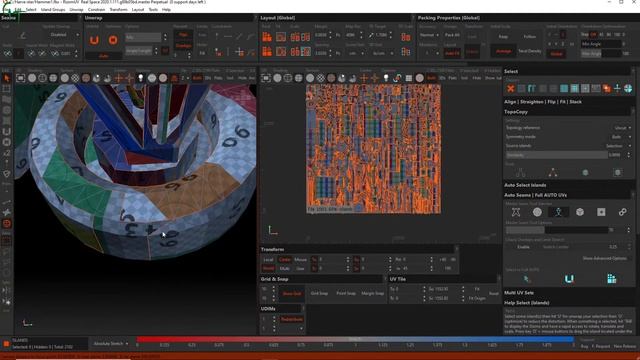Click the orange Optimize icon in Unwrap panel
The width and height of the screenshot is (640, 360).
[x=113, y=40]
